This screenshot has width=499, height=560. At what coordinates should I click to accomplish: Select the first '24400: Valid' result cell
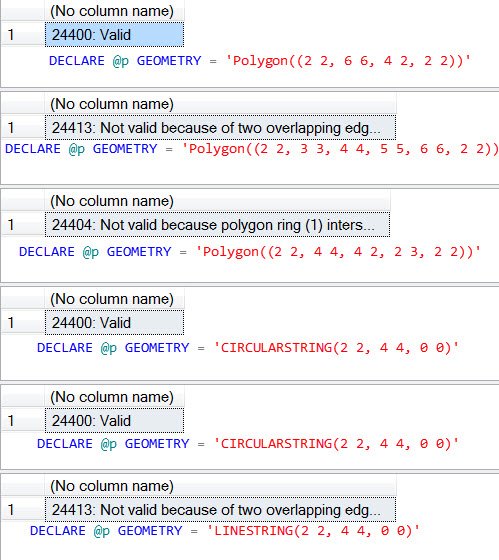click(x=114, y=35)
